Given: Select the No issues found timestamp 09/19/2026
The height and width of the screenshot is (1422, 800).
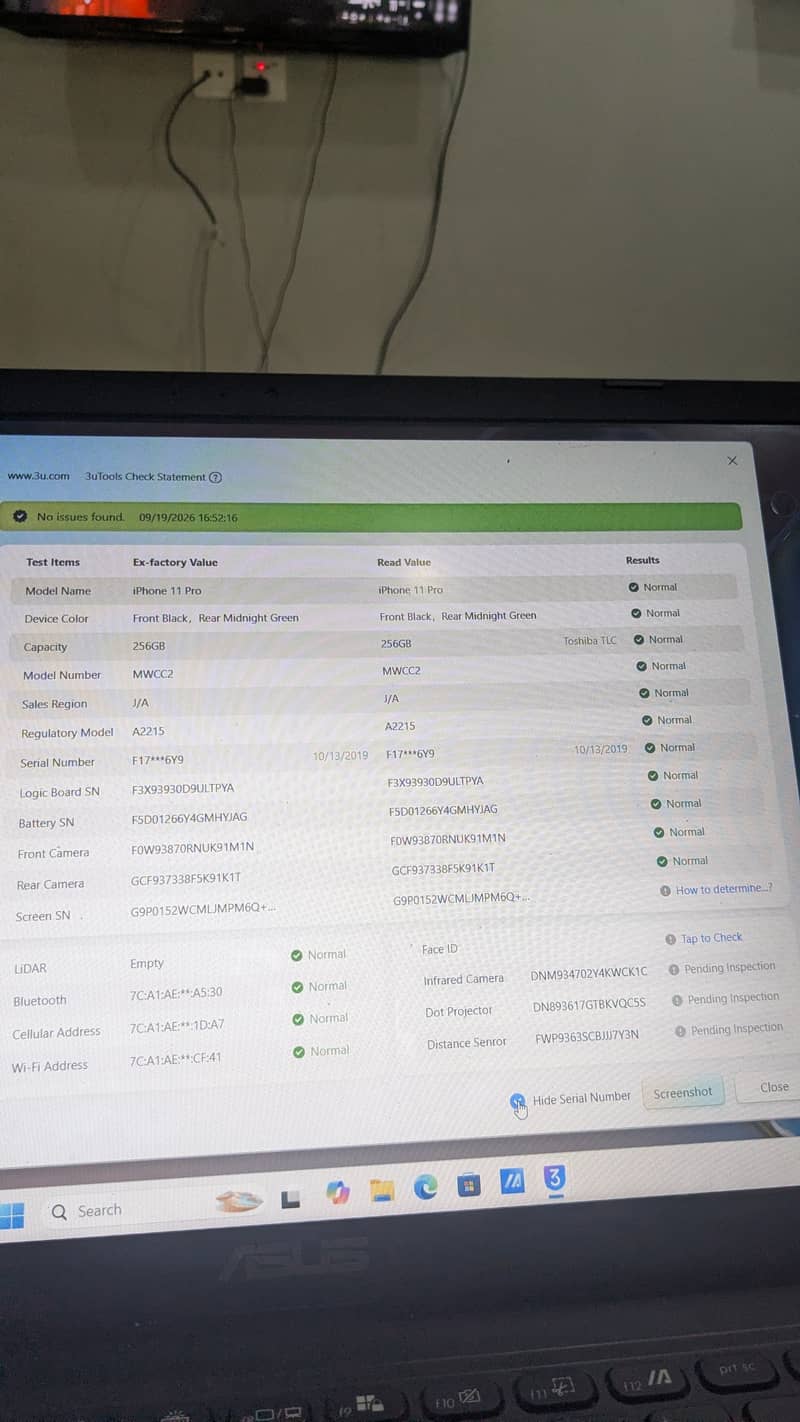Looking at the screenshot, I should tap(188, 517).
